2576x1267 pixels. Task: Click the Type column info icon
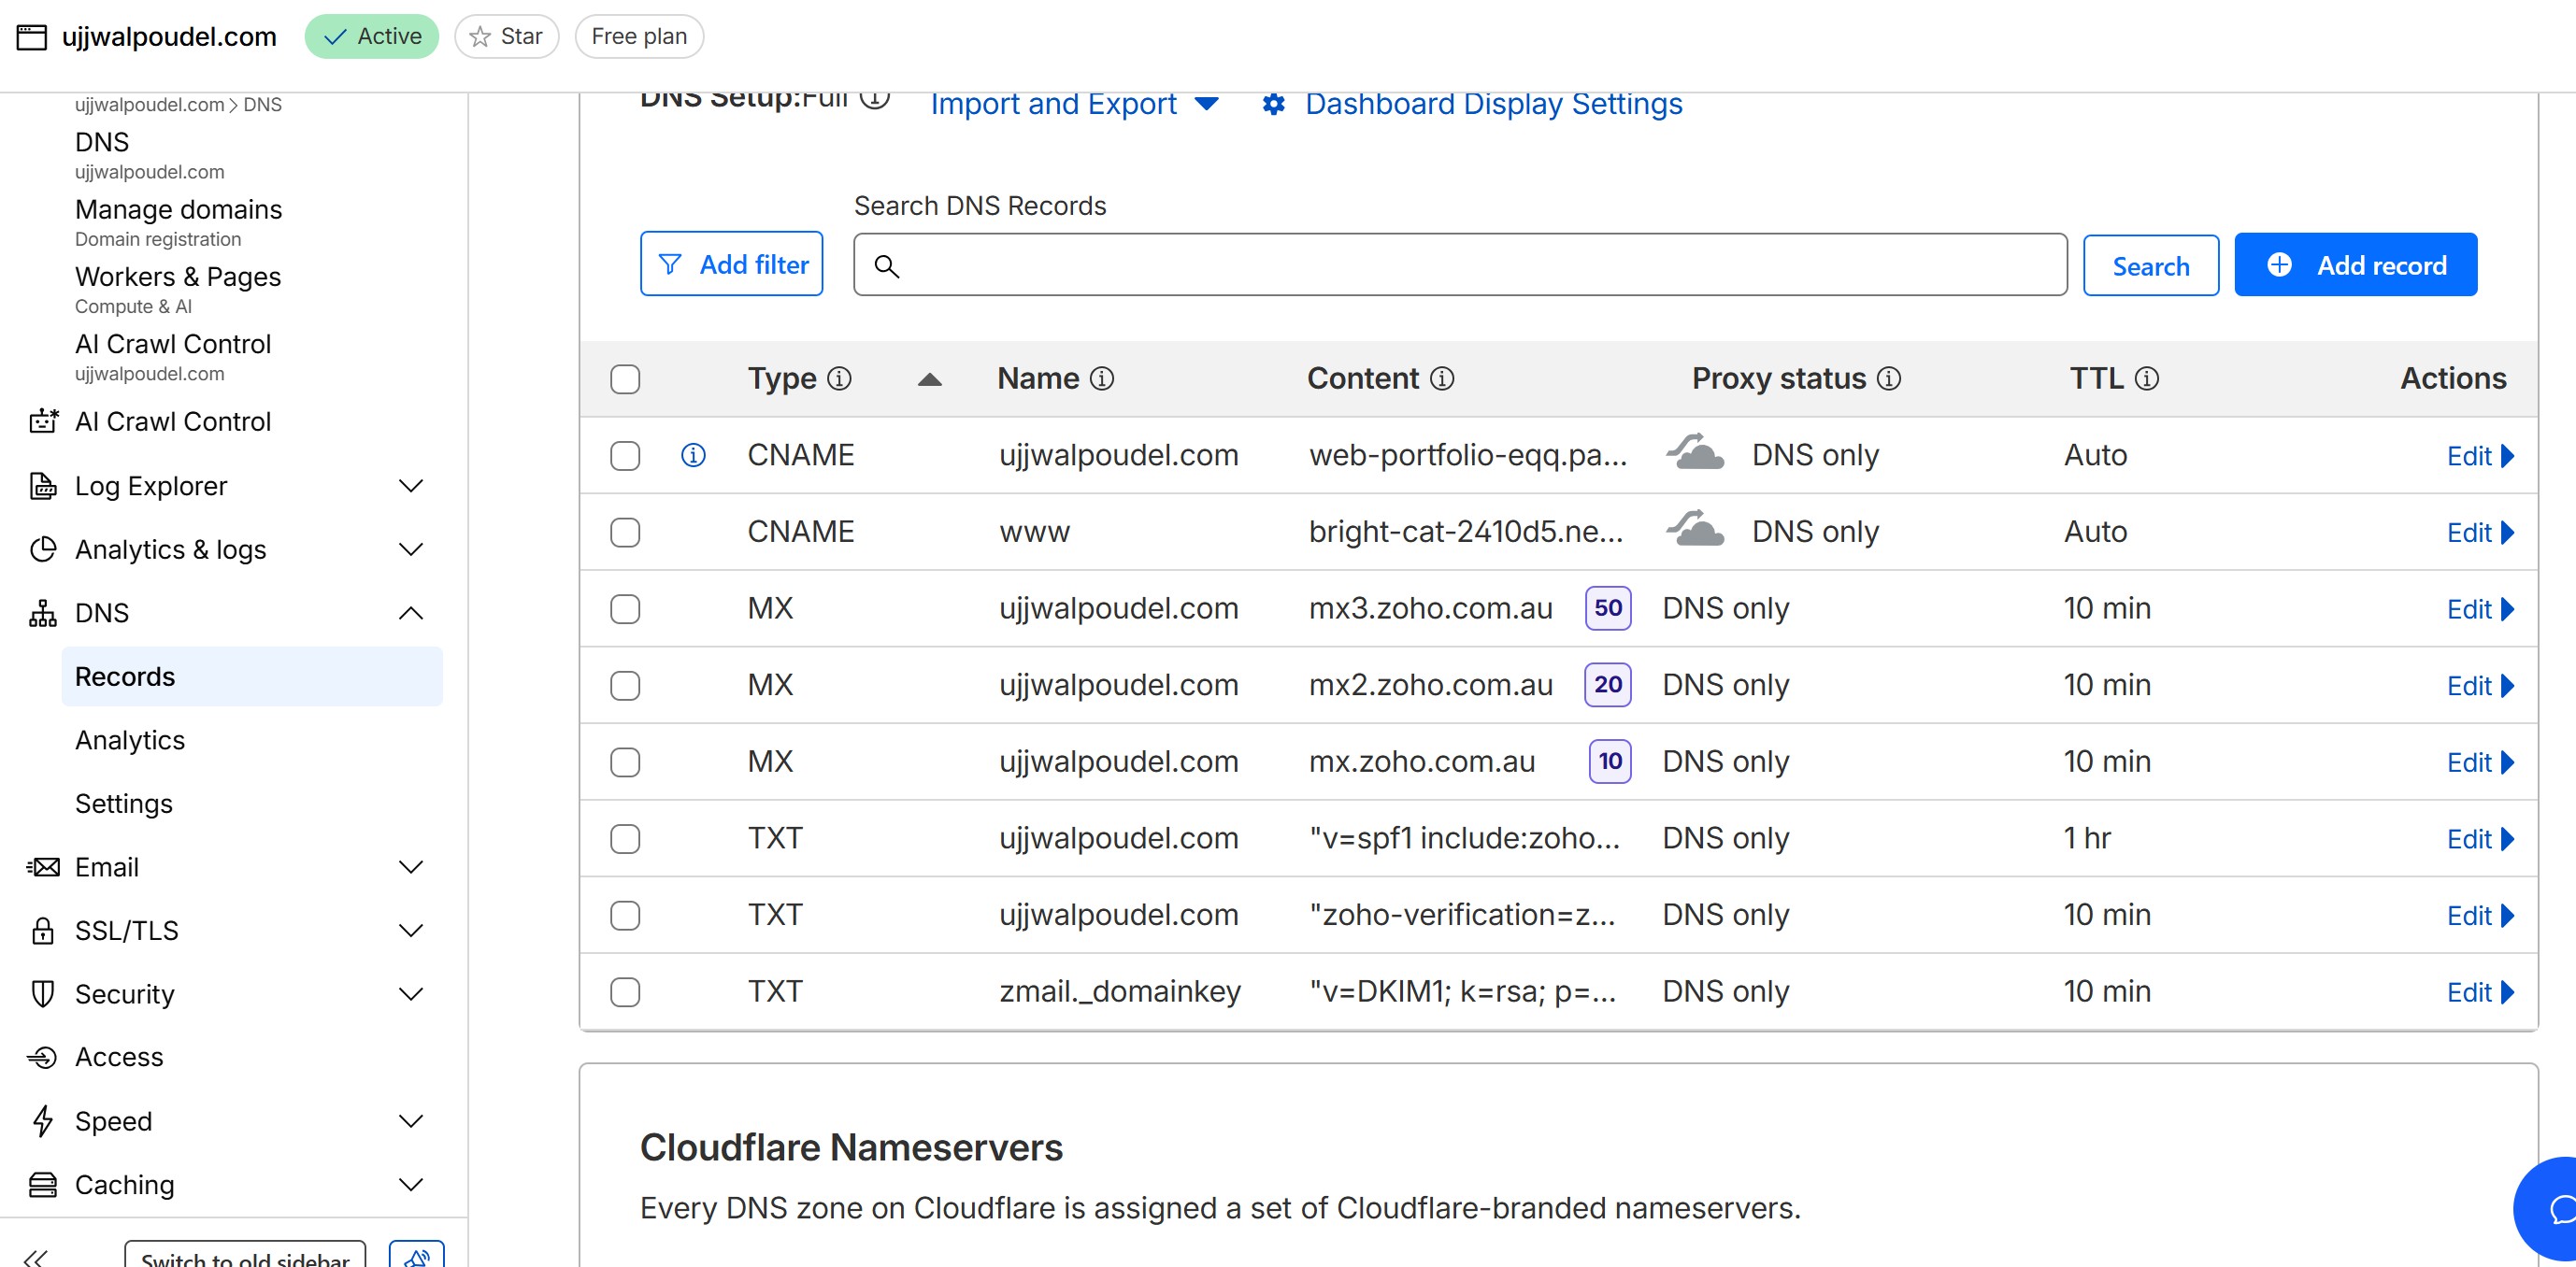click(840, 379)
